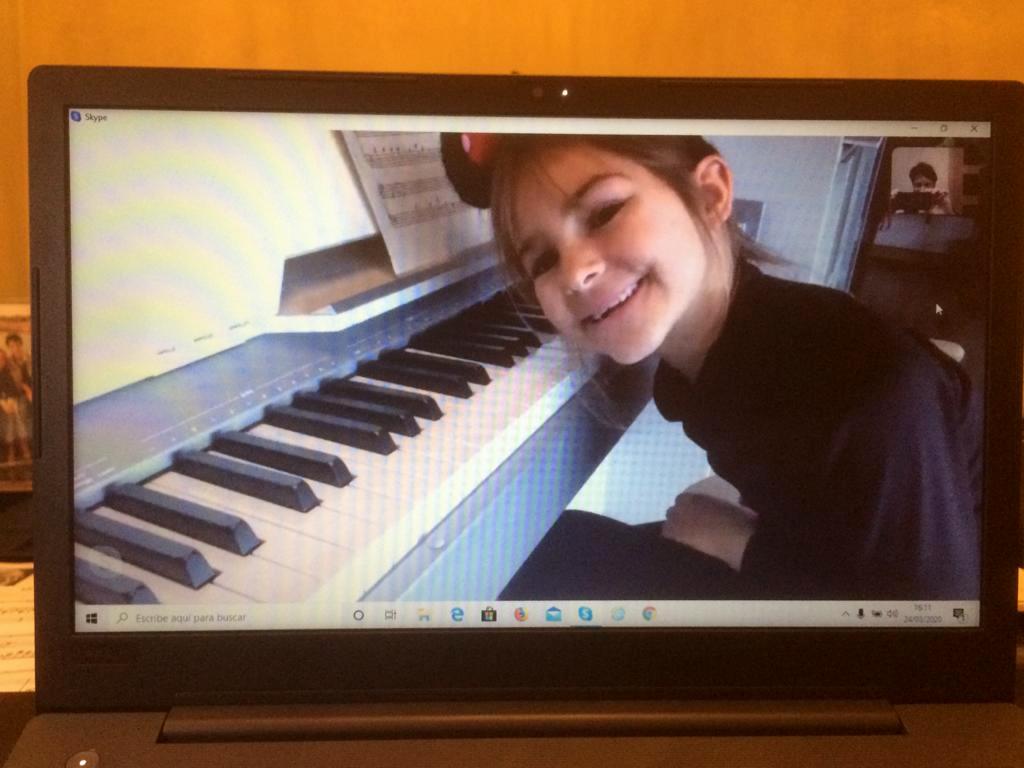Launch Google Chrome from the taskbar
The height and width of the screenshot is (768, 1024).
(x=649, y=614)
